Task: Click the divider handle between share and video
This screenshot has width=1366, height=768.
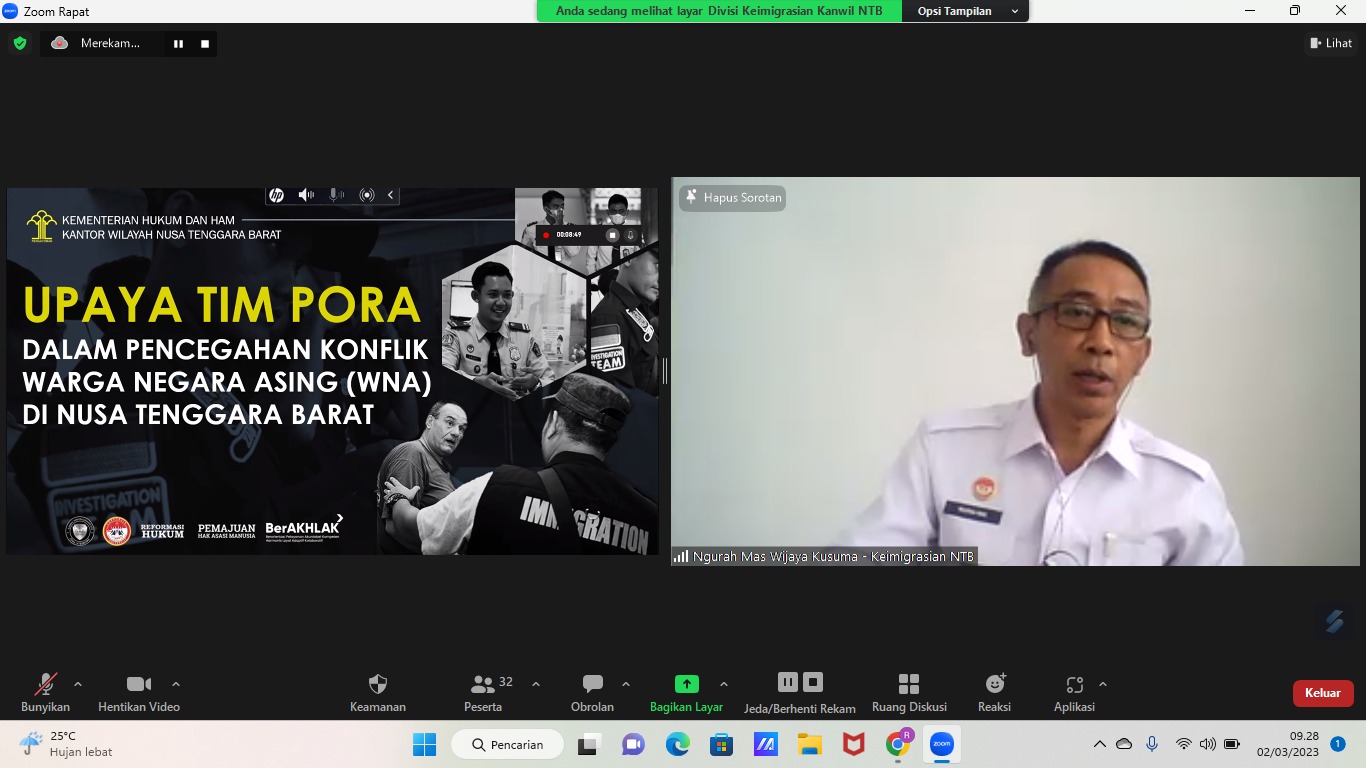Action: [665, 371]
